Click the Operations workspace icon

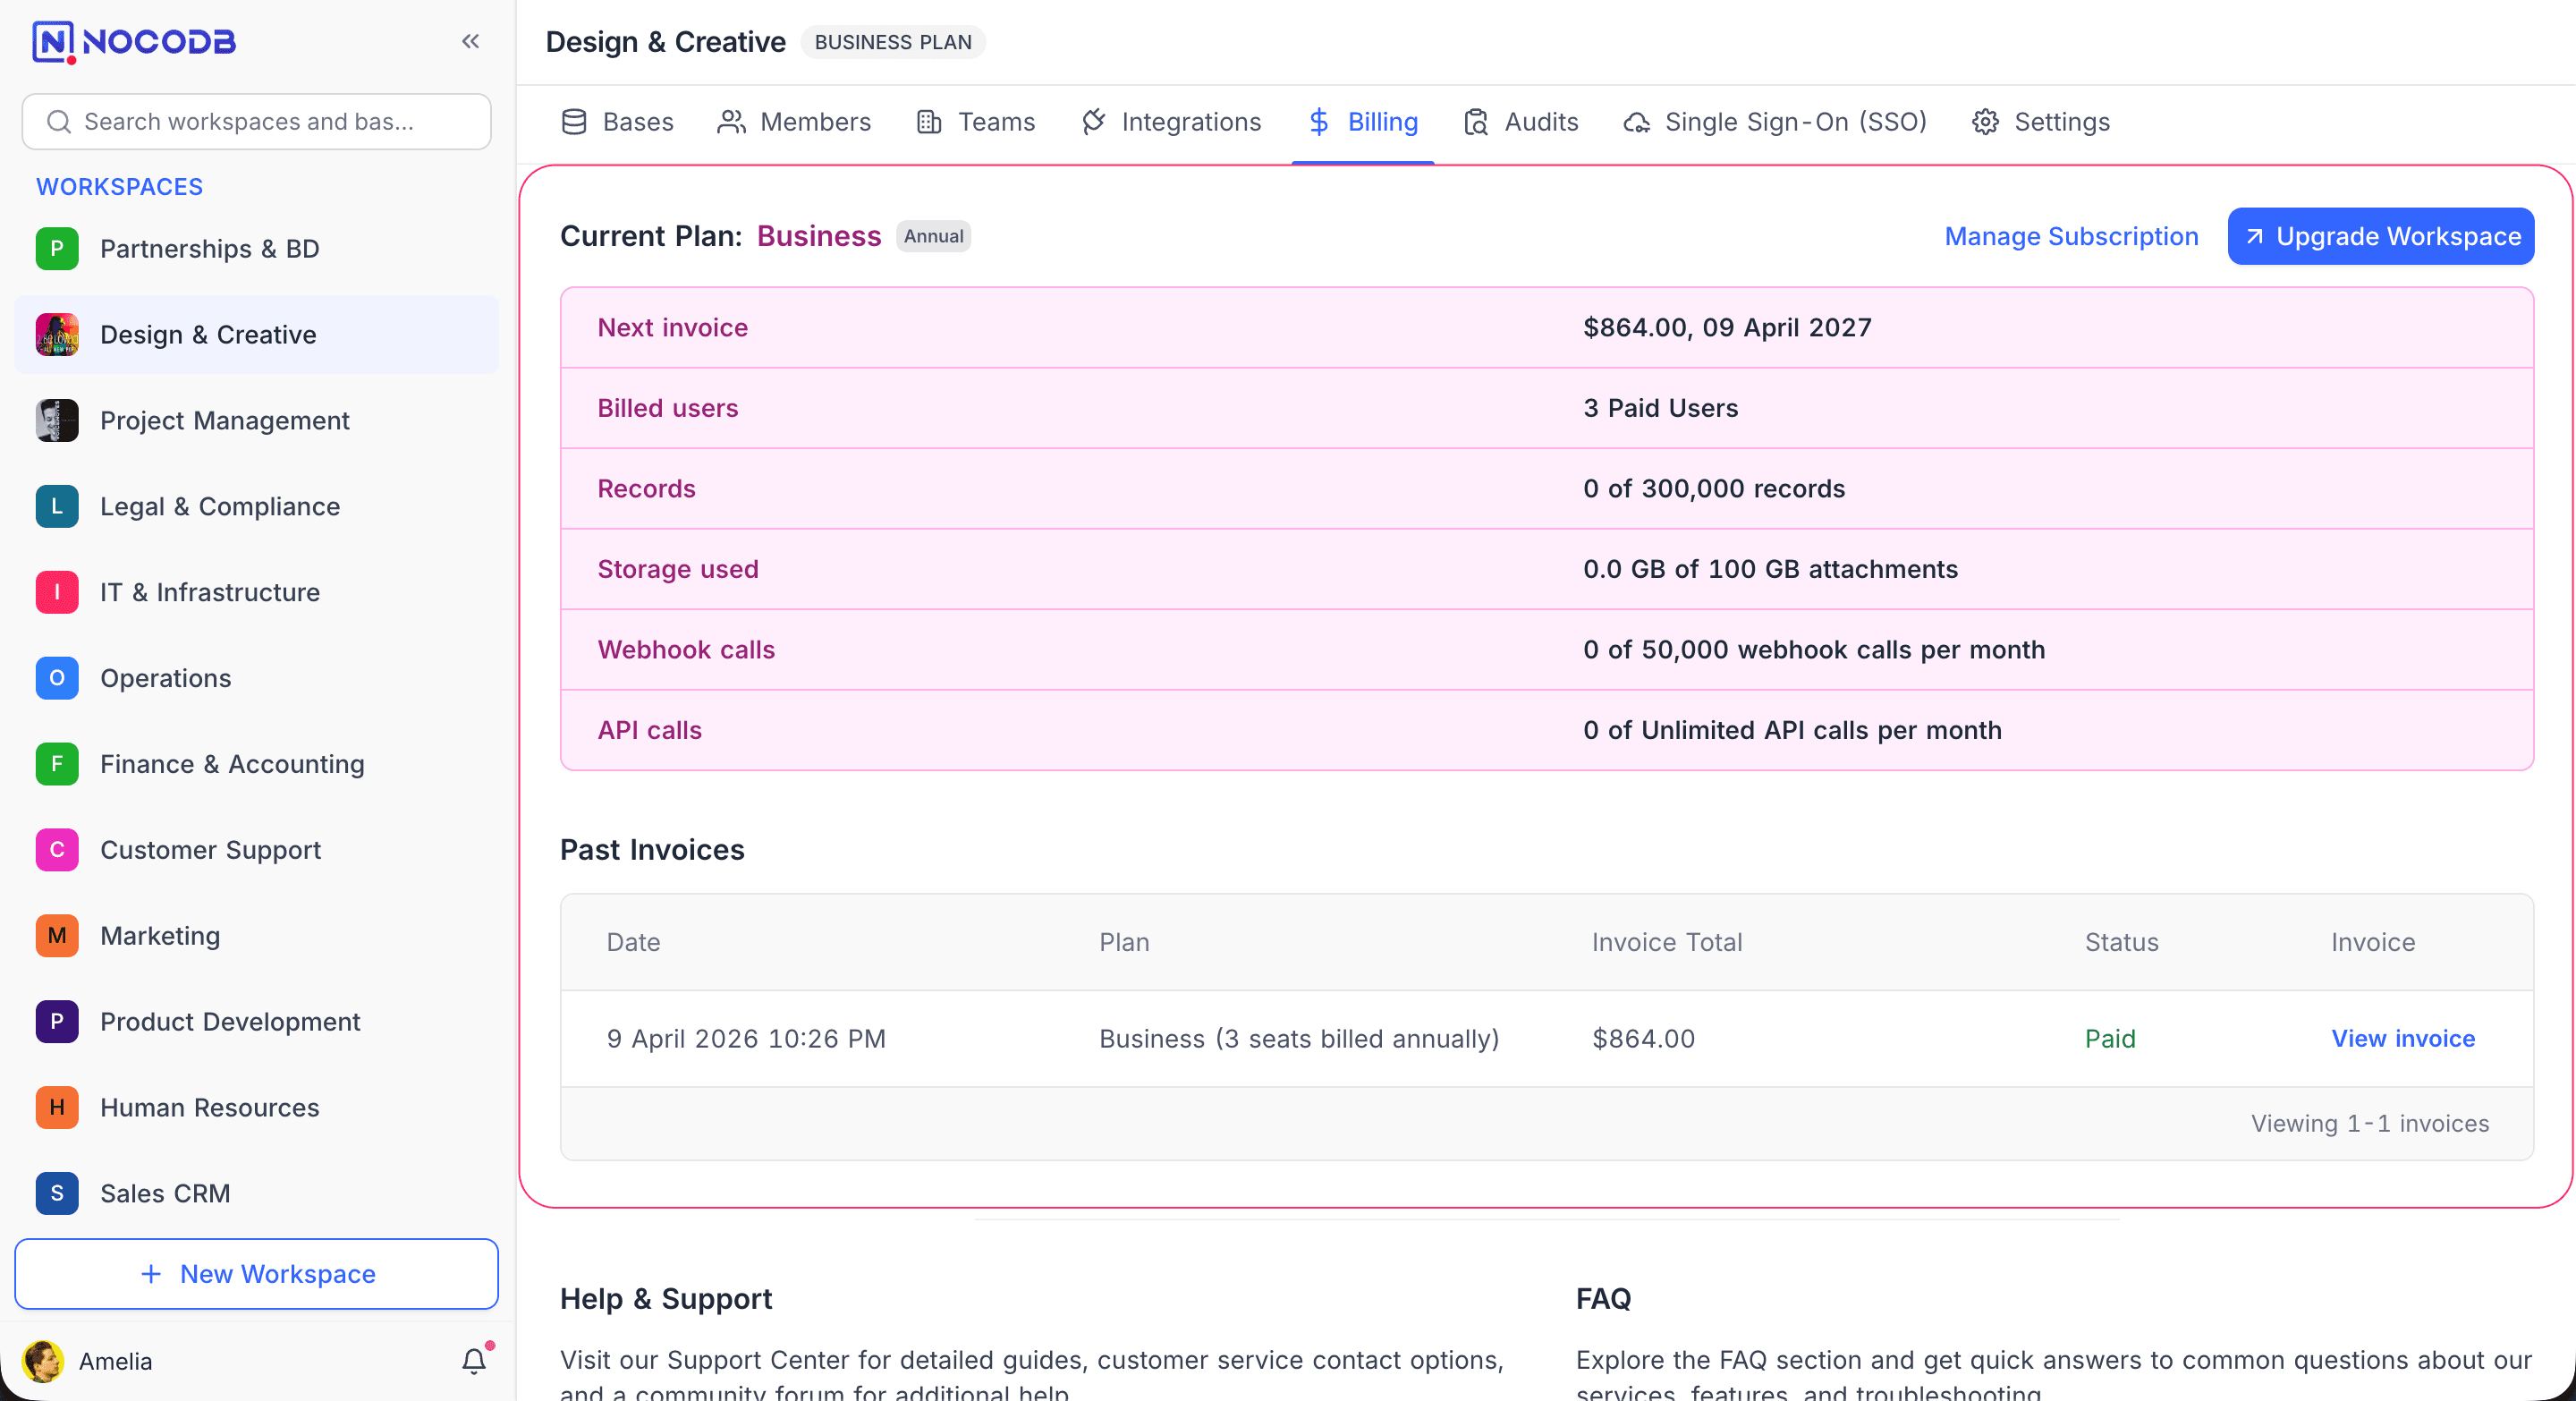tap(57, 678)
